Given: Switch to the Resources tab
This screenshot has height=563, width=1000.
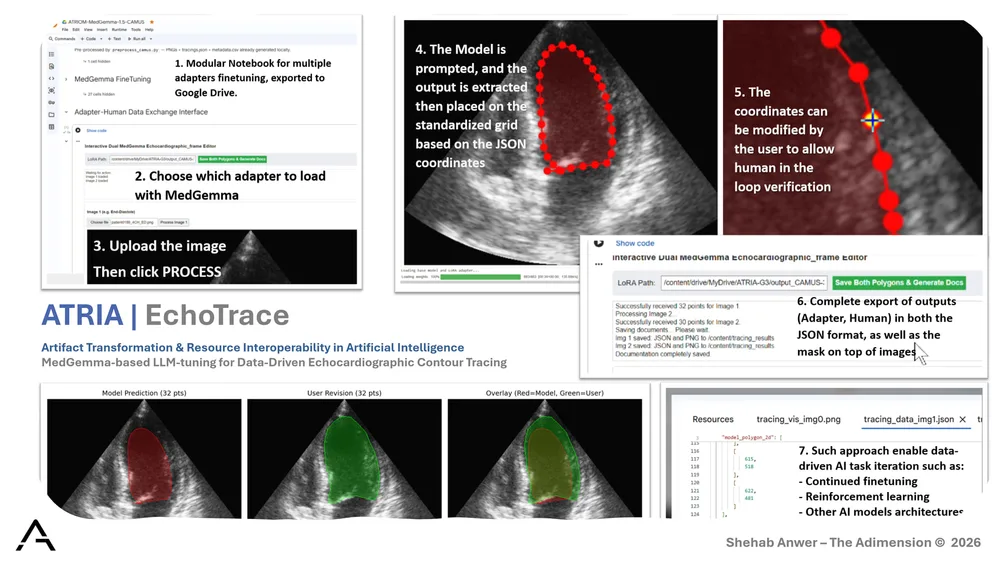Looking at the screenshot, I should click(x=713, y=420).
